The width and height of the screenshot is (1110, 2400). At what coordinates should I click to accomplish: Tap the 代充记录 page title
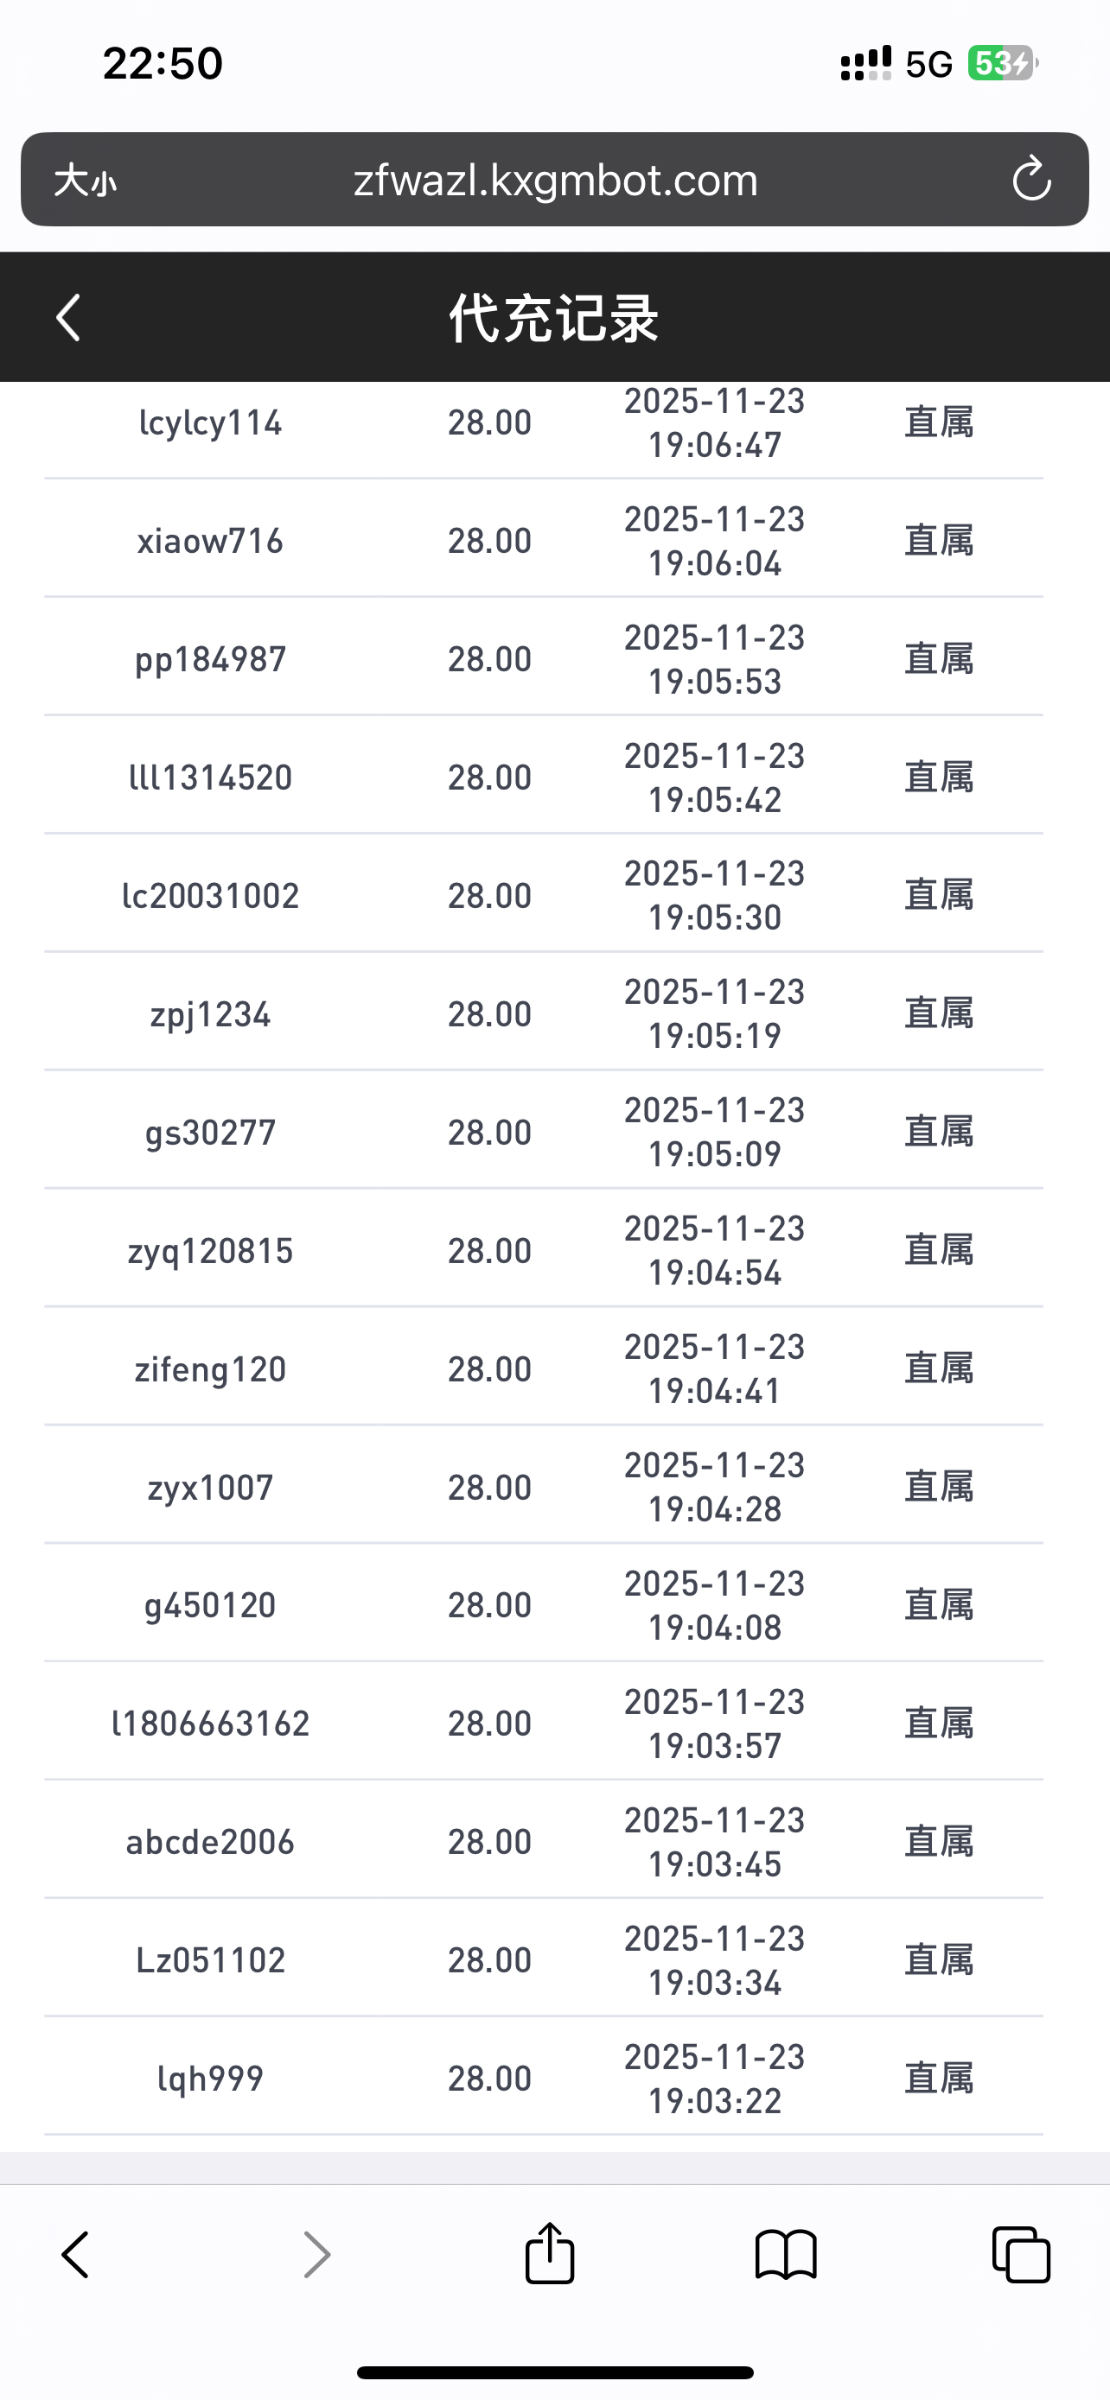click(554, 318)
